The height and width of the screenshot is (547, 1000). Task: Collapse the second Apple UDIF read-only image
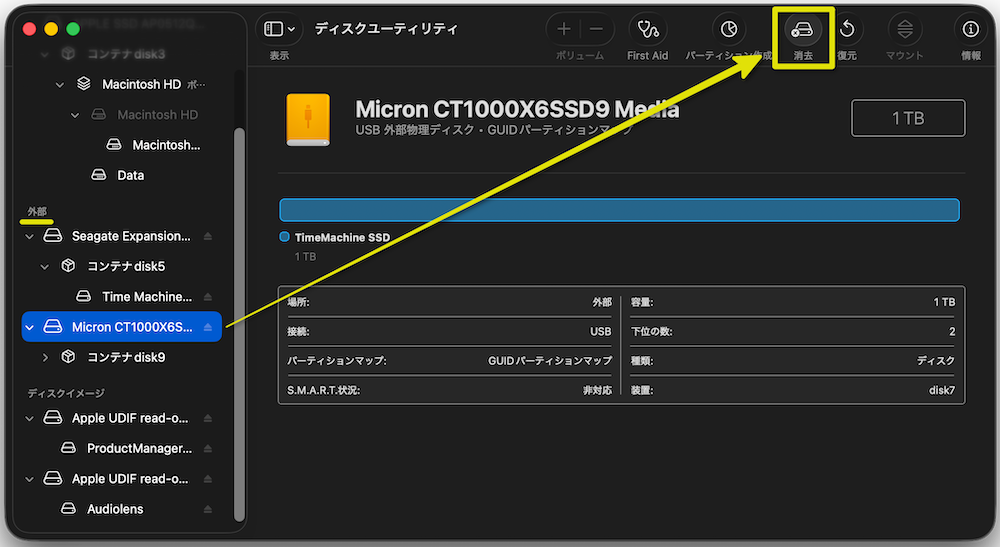click(x=29, y=479)
